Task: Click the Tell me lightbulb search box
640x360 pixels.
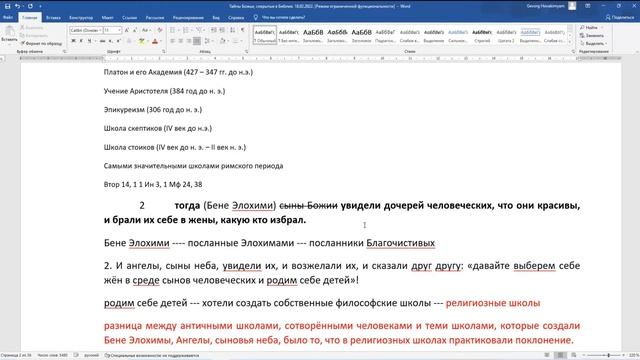Action: pos(280,18)
